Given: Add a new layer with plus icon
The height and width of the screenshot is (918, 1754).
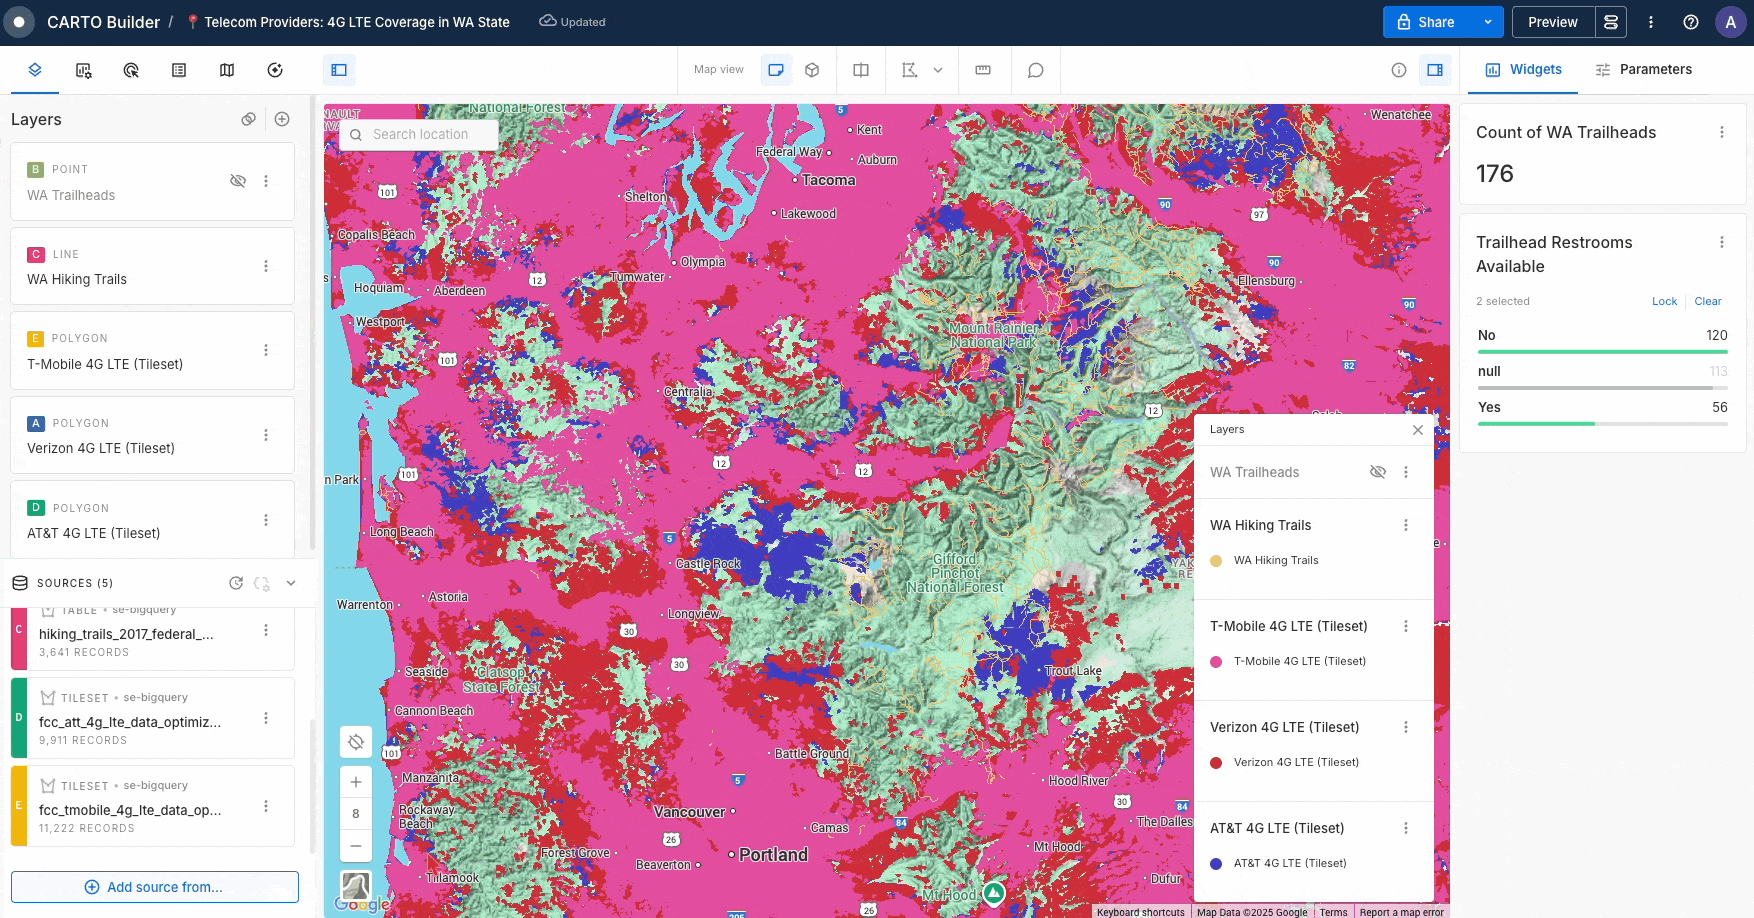Looking at the screenshot, I should click(x=282, y=119).
